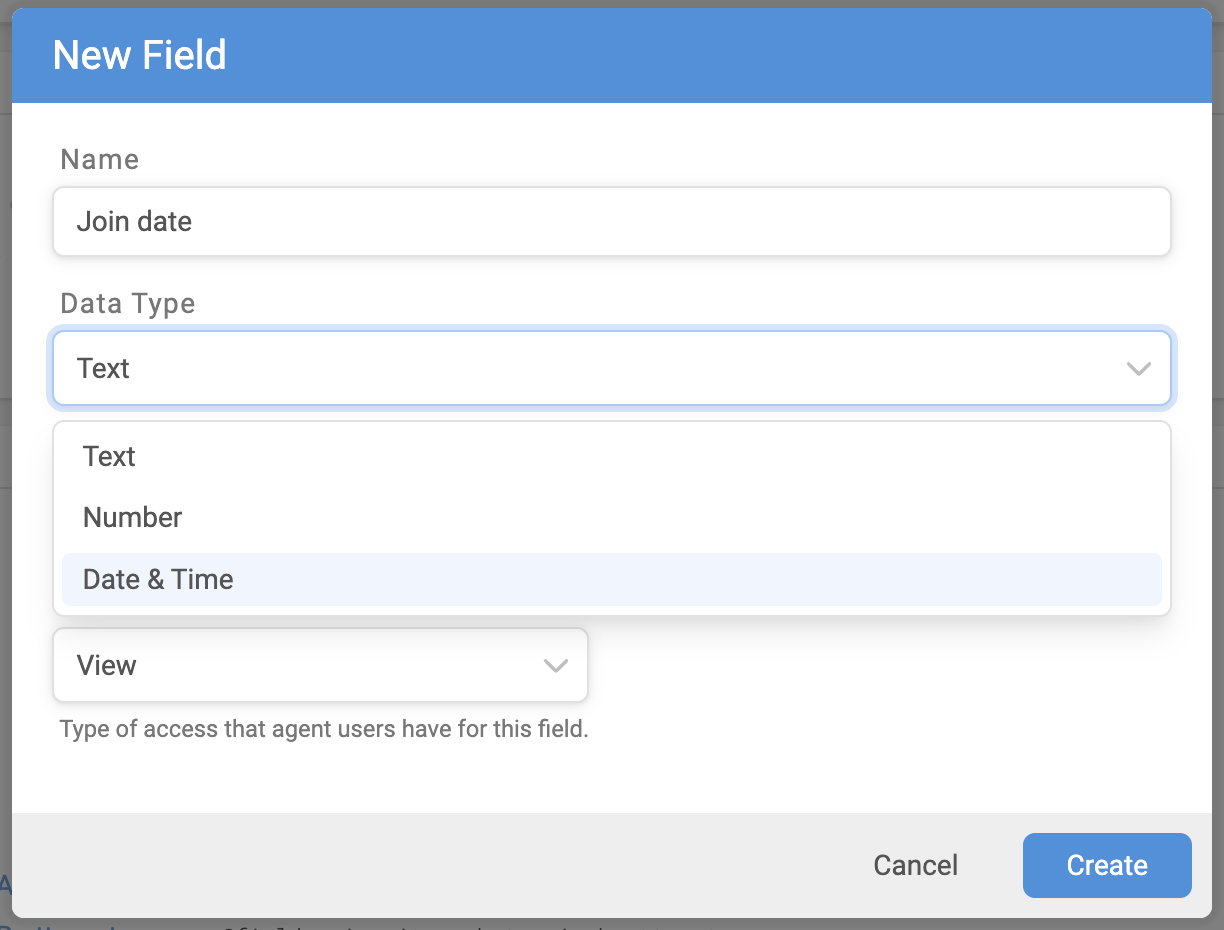Click the dimmed backdrop below the dialog

[611, 924]
